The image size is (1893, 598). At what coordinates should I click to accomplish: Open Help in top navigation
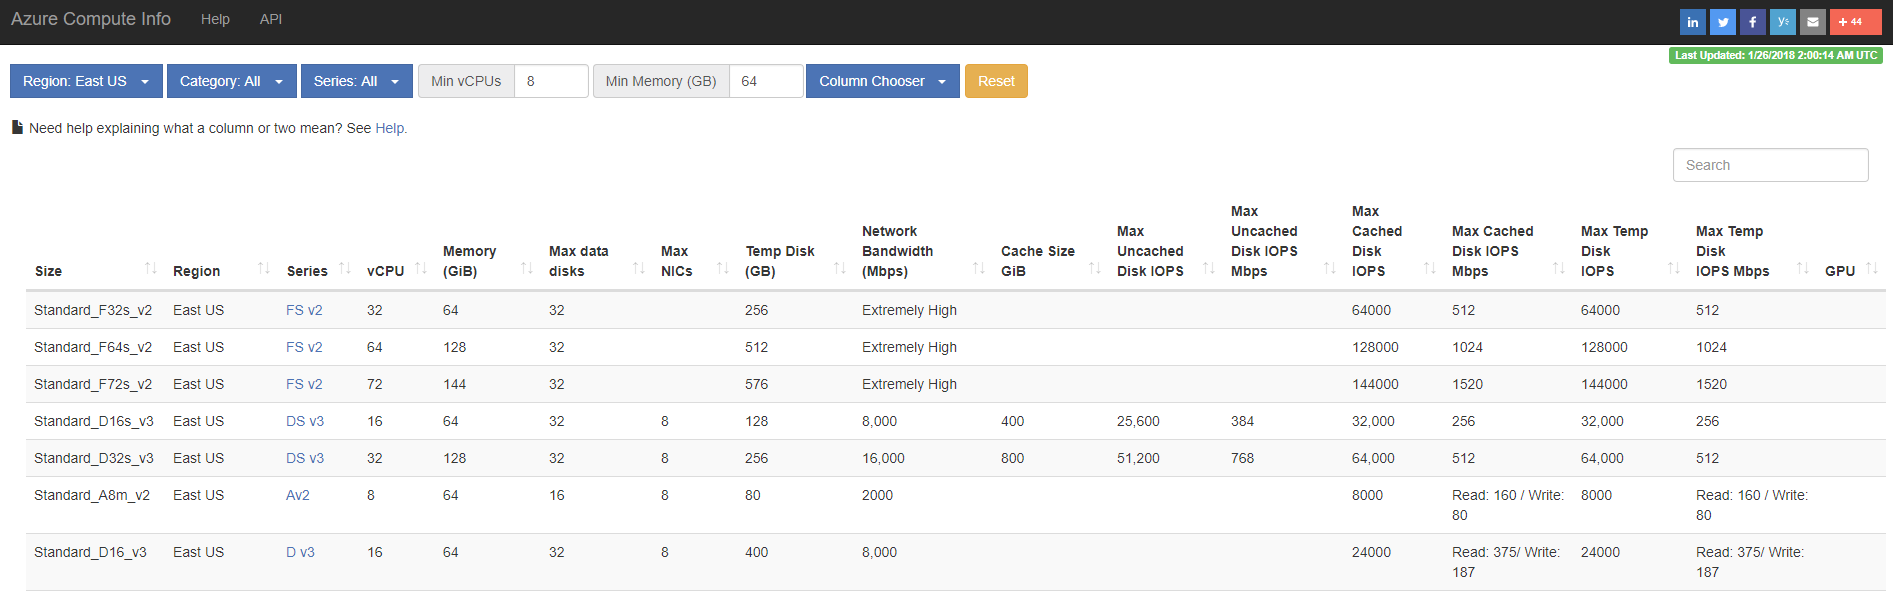(215, 19)
